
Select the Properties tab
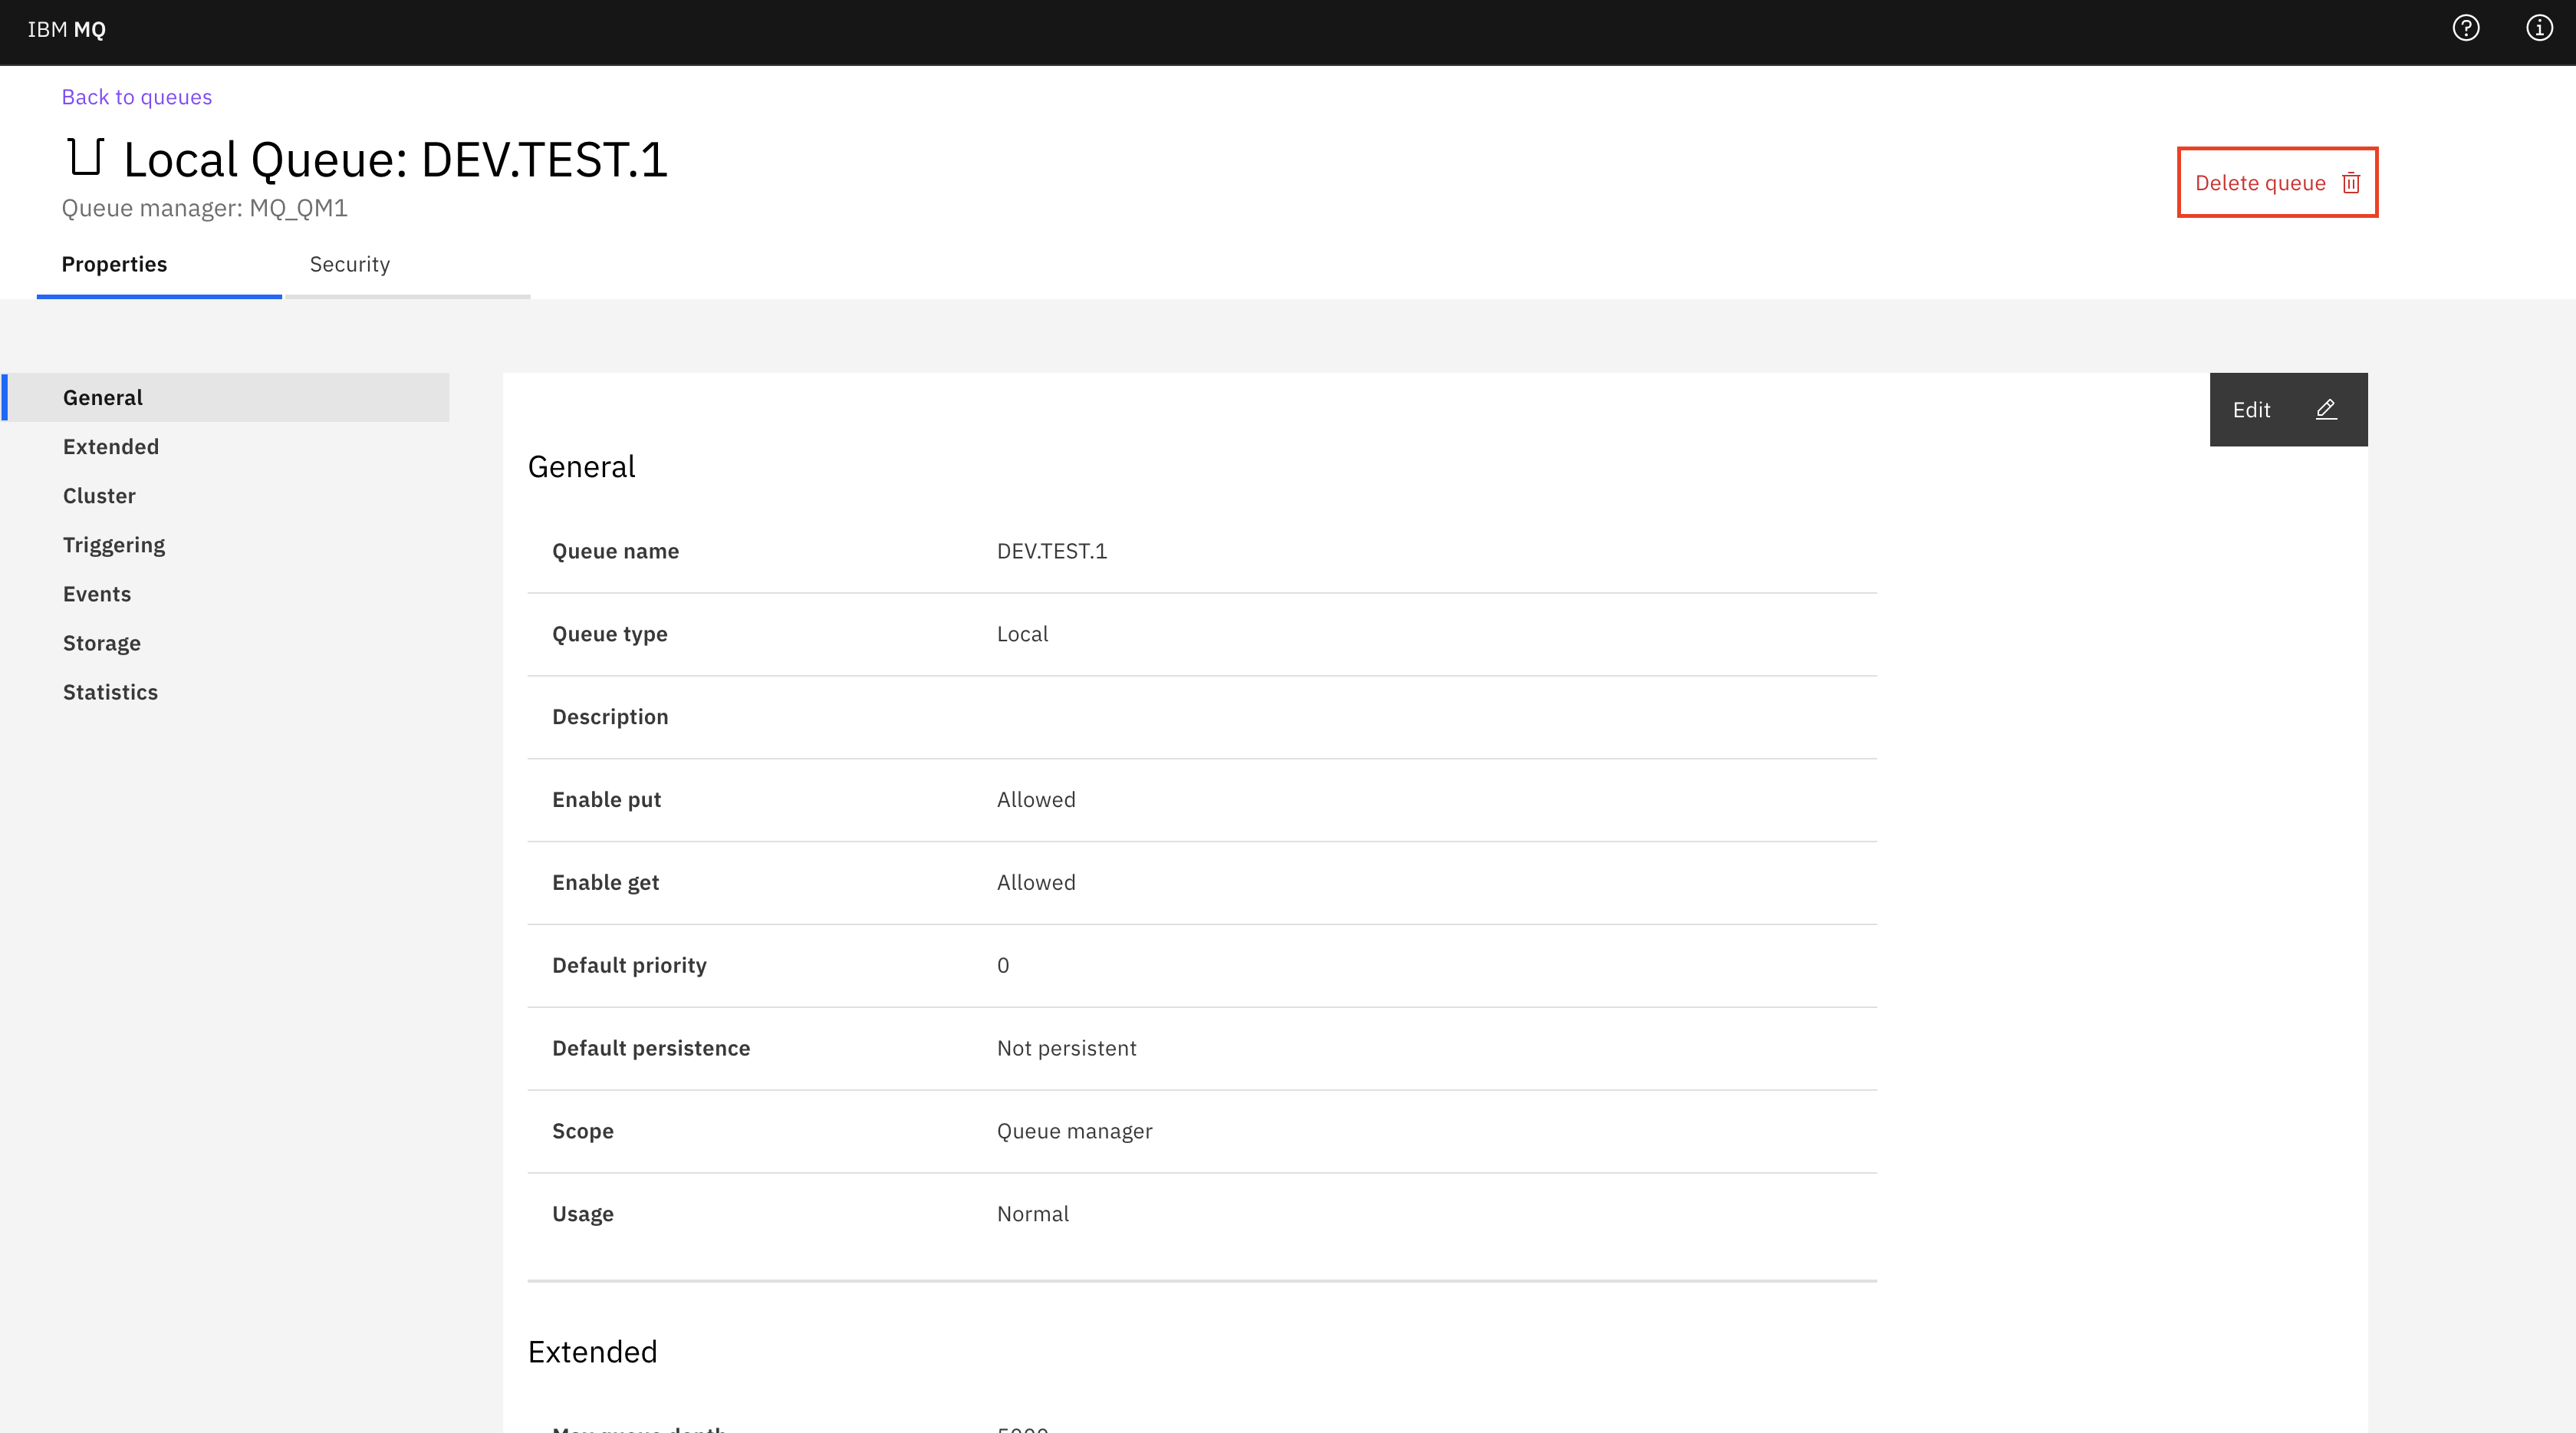[114, 264]
